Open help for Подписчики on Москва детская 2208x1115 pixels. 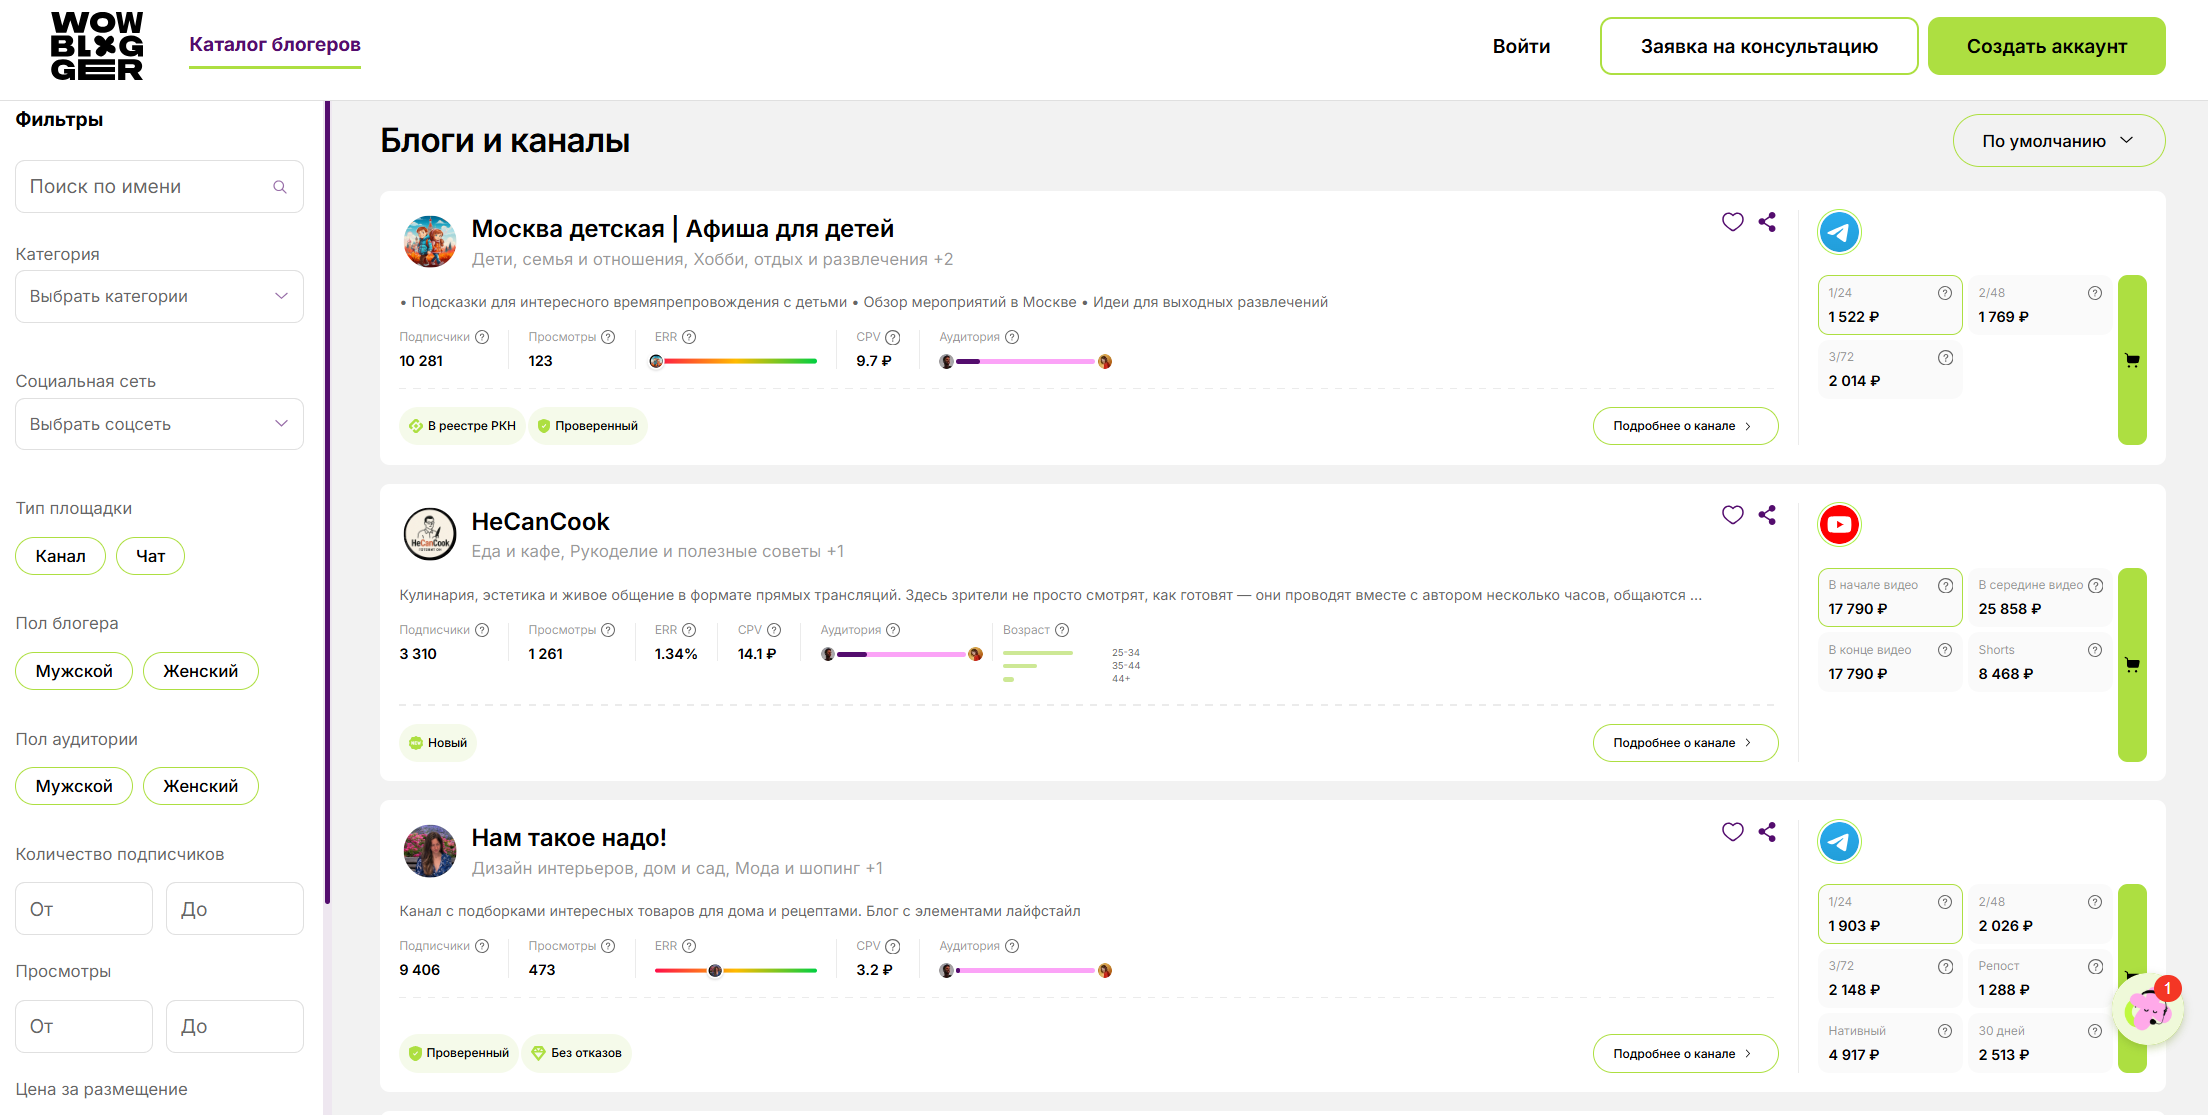pos(482,337)
